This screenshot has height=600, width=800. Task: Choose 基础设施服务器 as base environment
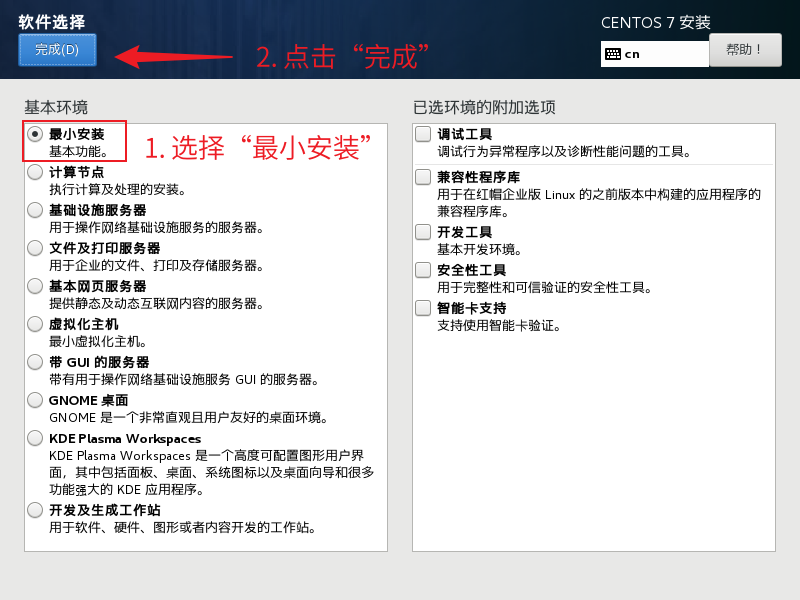[x=35, y=210]
